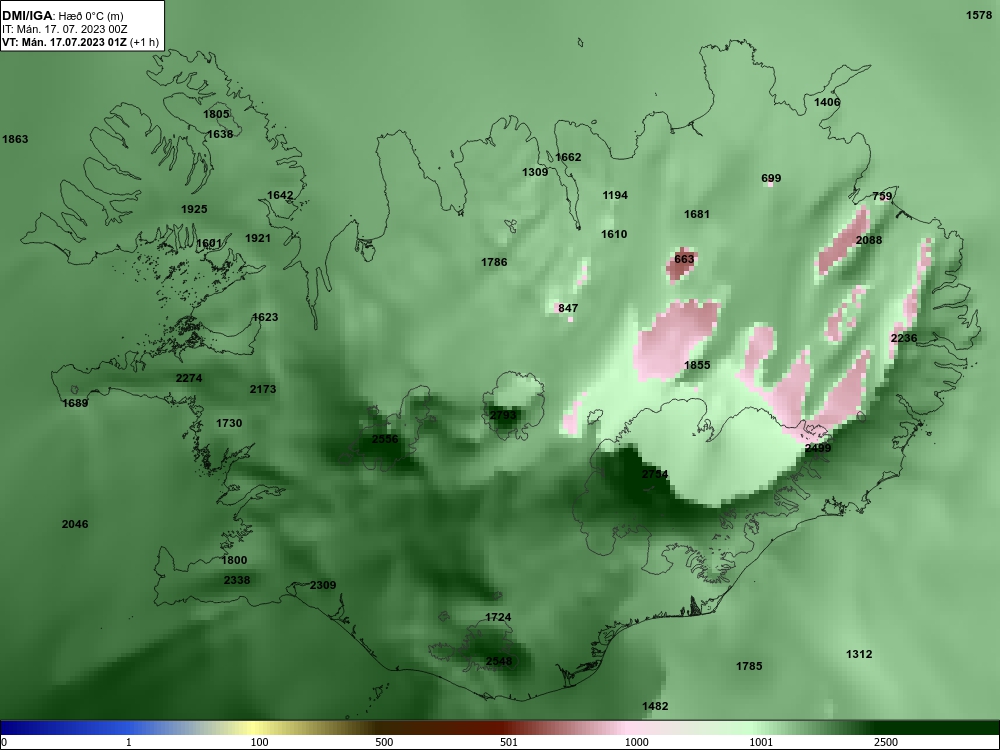Click the 1689 label at the peninsula tip
The height and width of the screenshot is (750, 1000).
(75, 403)
